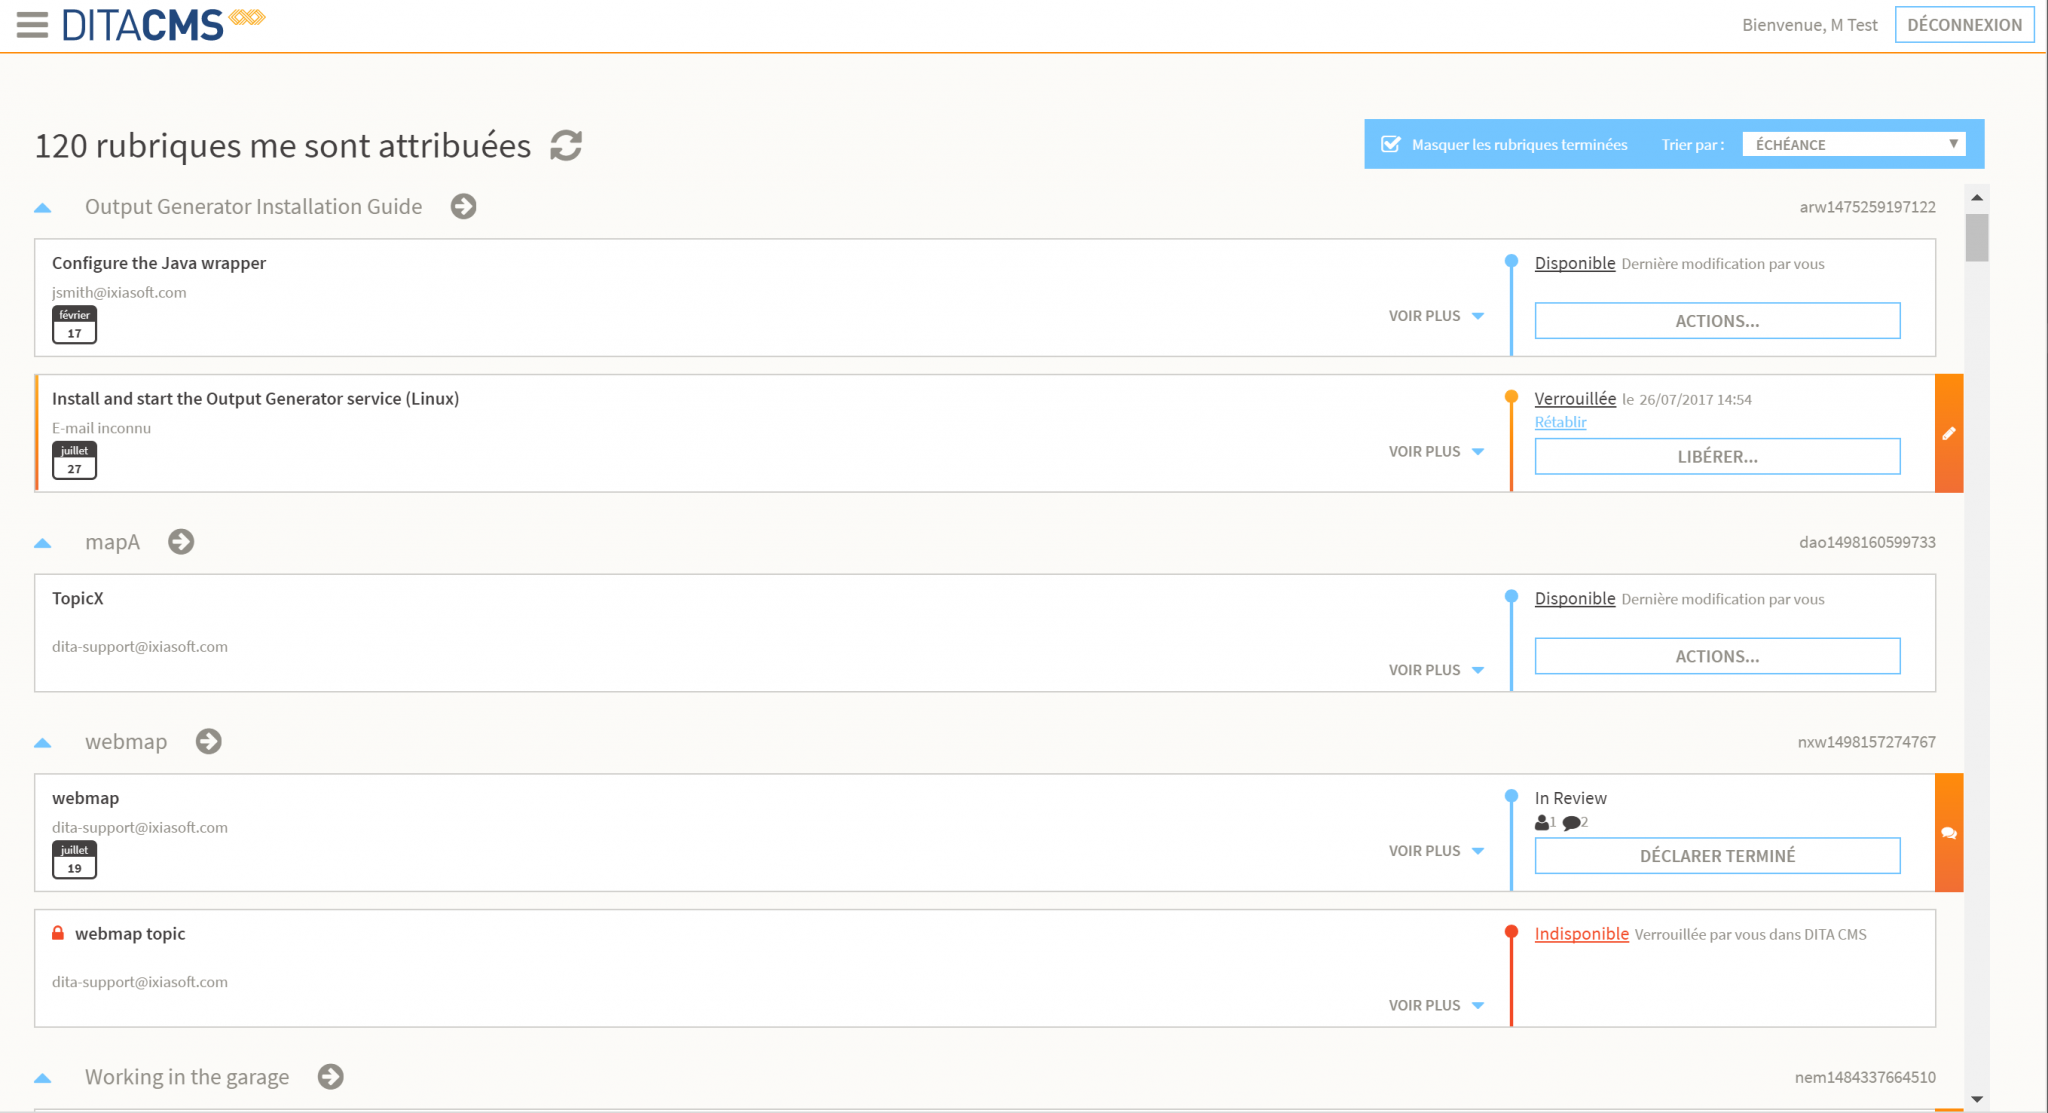
Task: Open the hamburger menu icon
Action: pos(32,25)
